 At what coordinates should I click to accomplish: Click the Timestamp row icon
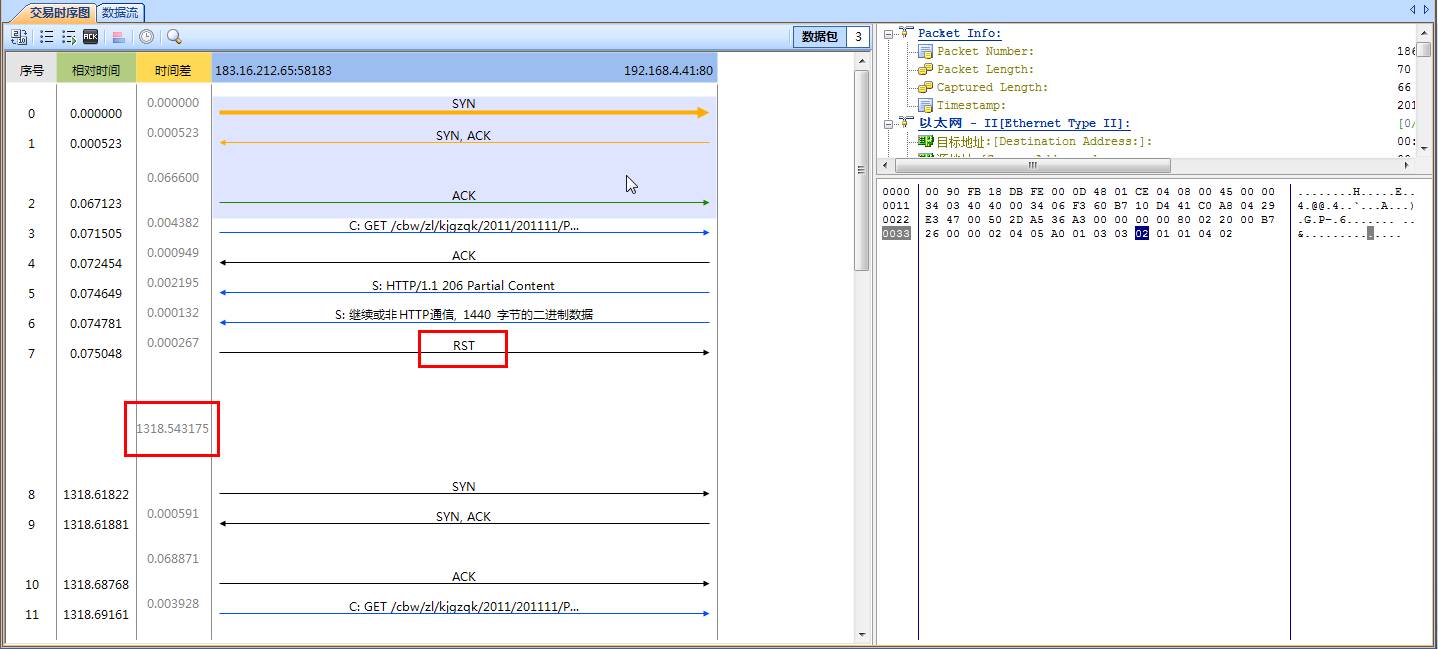925,105
